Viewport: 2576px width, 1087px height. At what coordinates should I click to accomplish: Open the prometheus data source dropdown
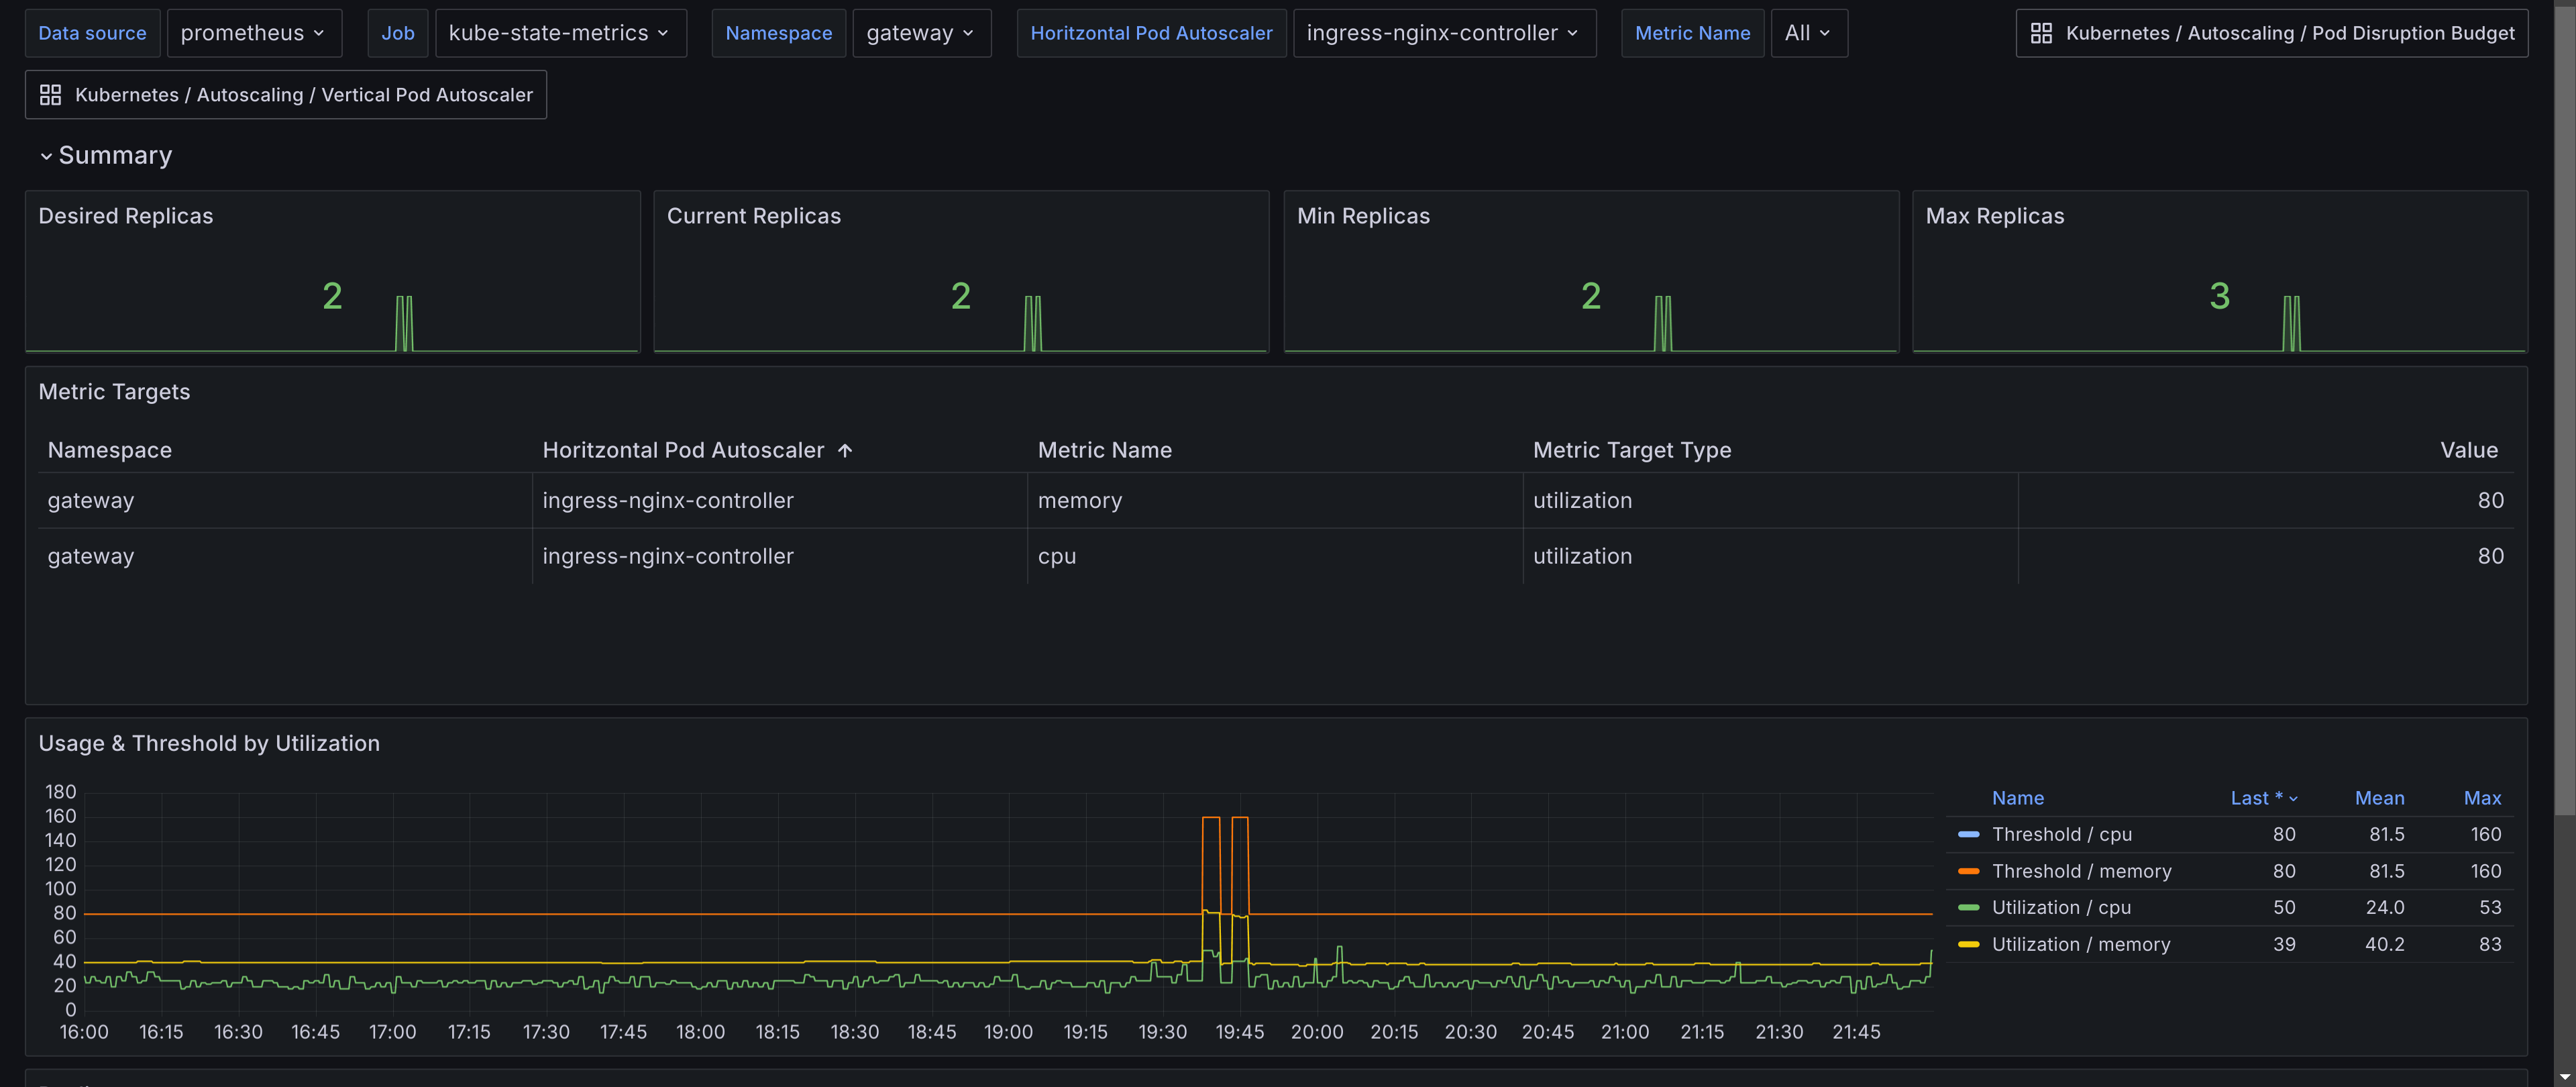(x=253, y=33)
